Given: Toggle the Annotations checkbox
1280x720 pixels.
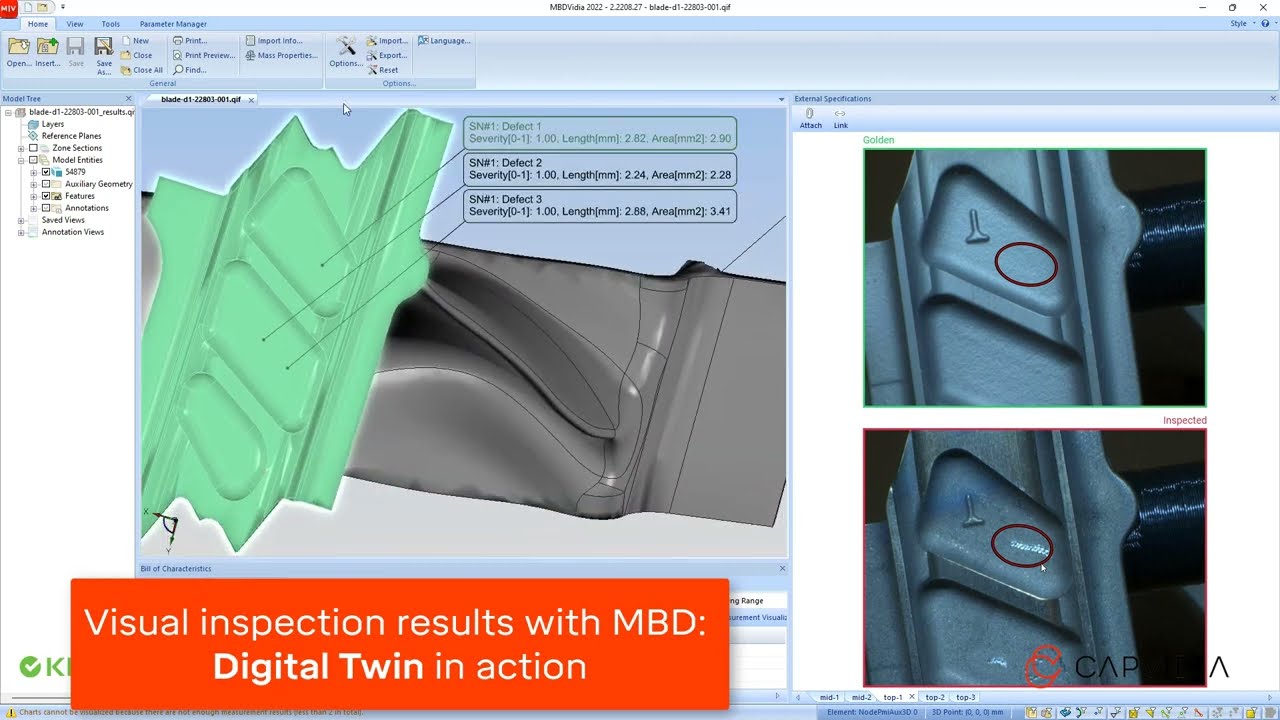Looking at the screenshot, I should 45,208.
